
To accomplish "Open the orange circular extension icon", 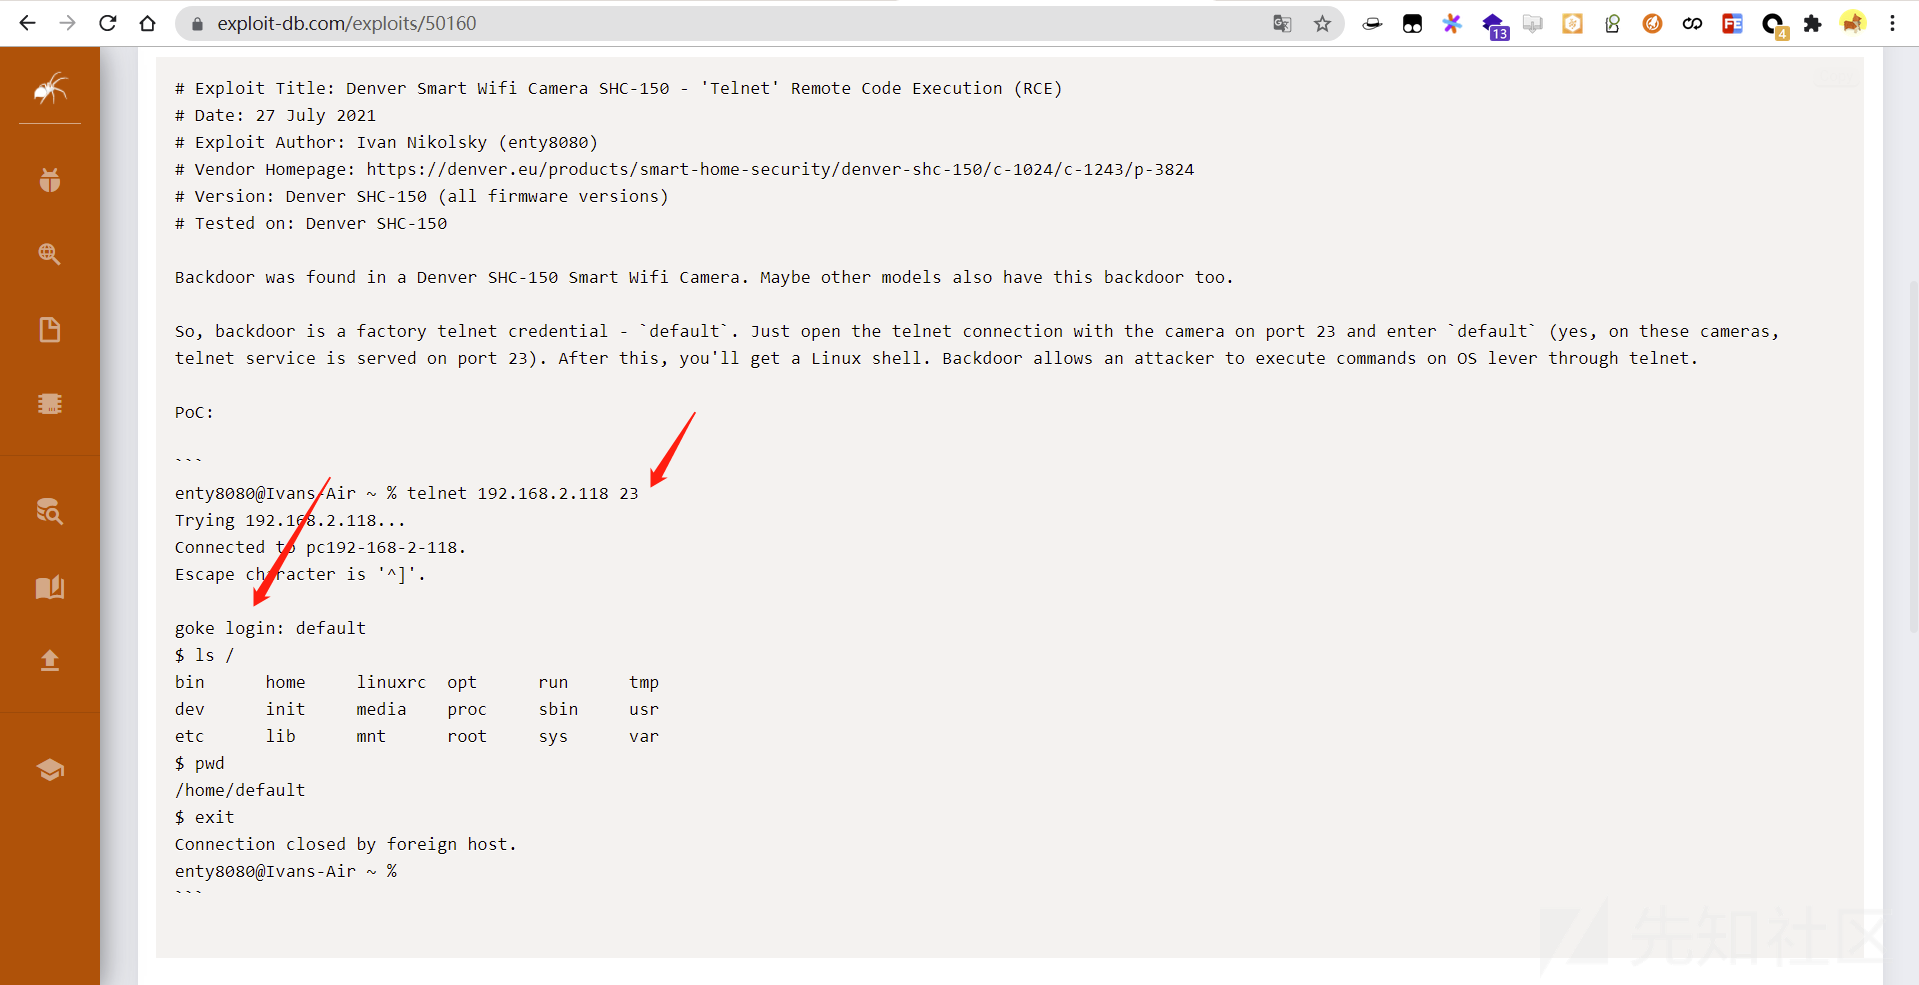I will click(x=1652, y=23).
